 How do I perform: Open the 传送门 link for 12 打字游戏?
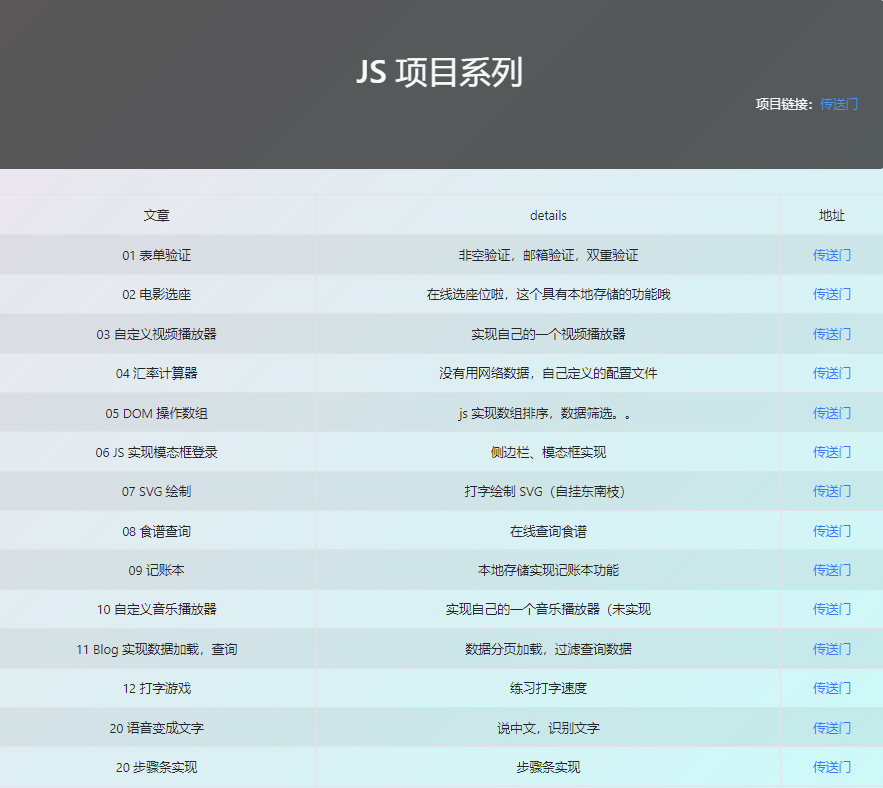[x=831, y=688]
